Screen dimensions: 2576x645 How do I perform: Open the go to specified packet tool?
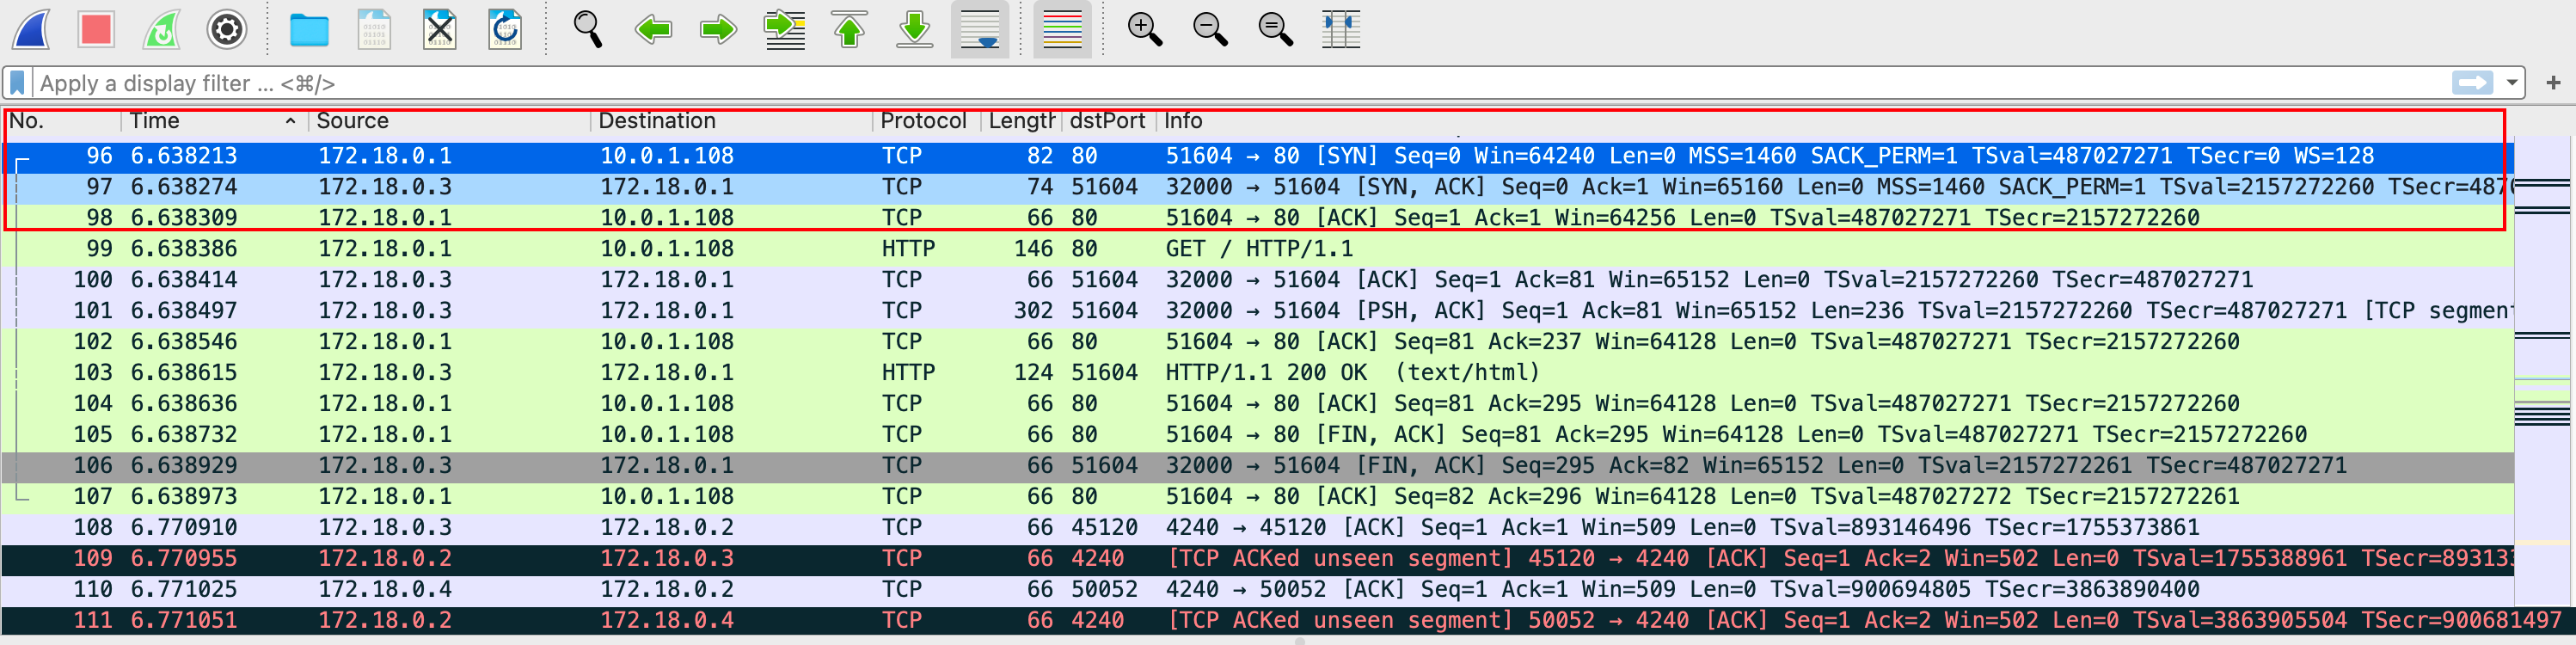click(x=784, y=29)
